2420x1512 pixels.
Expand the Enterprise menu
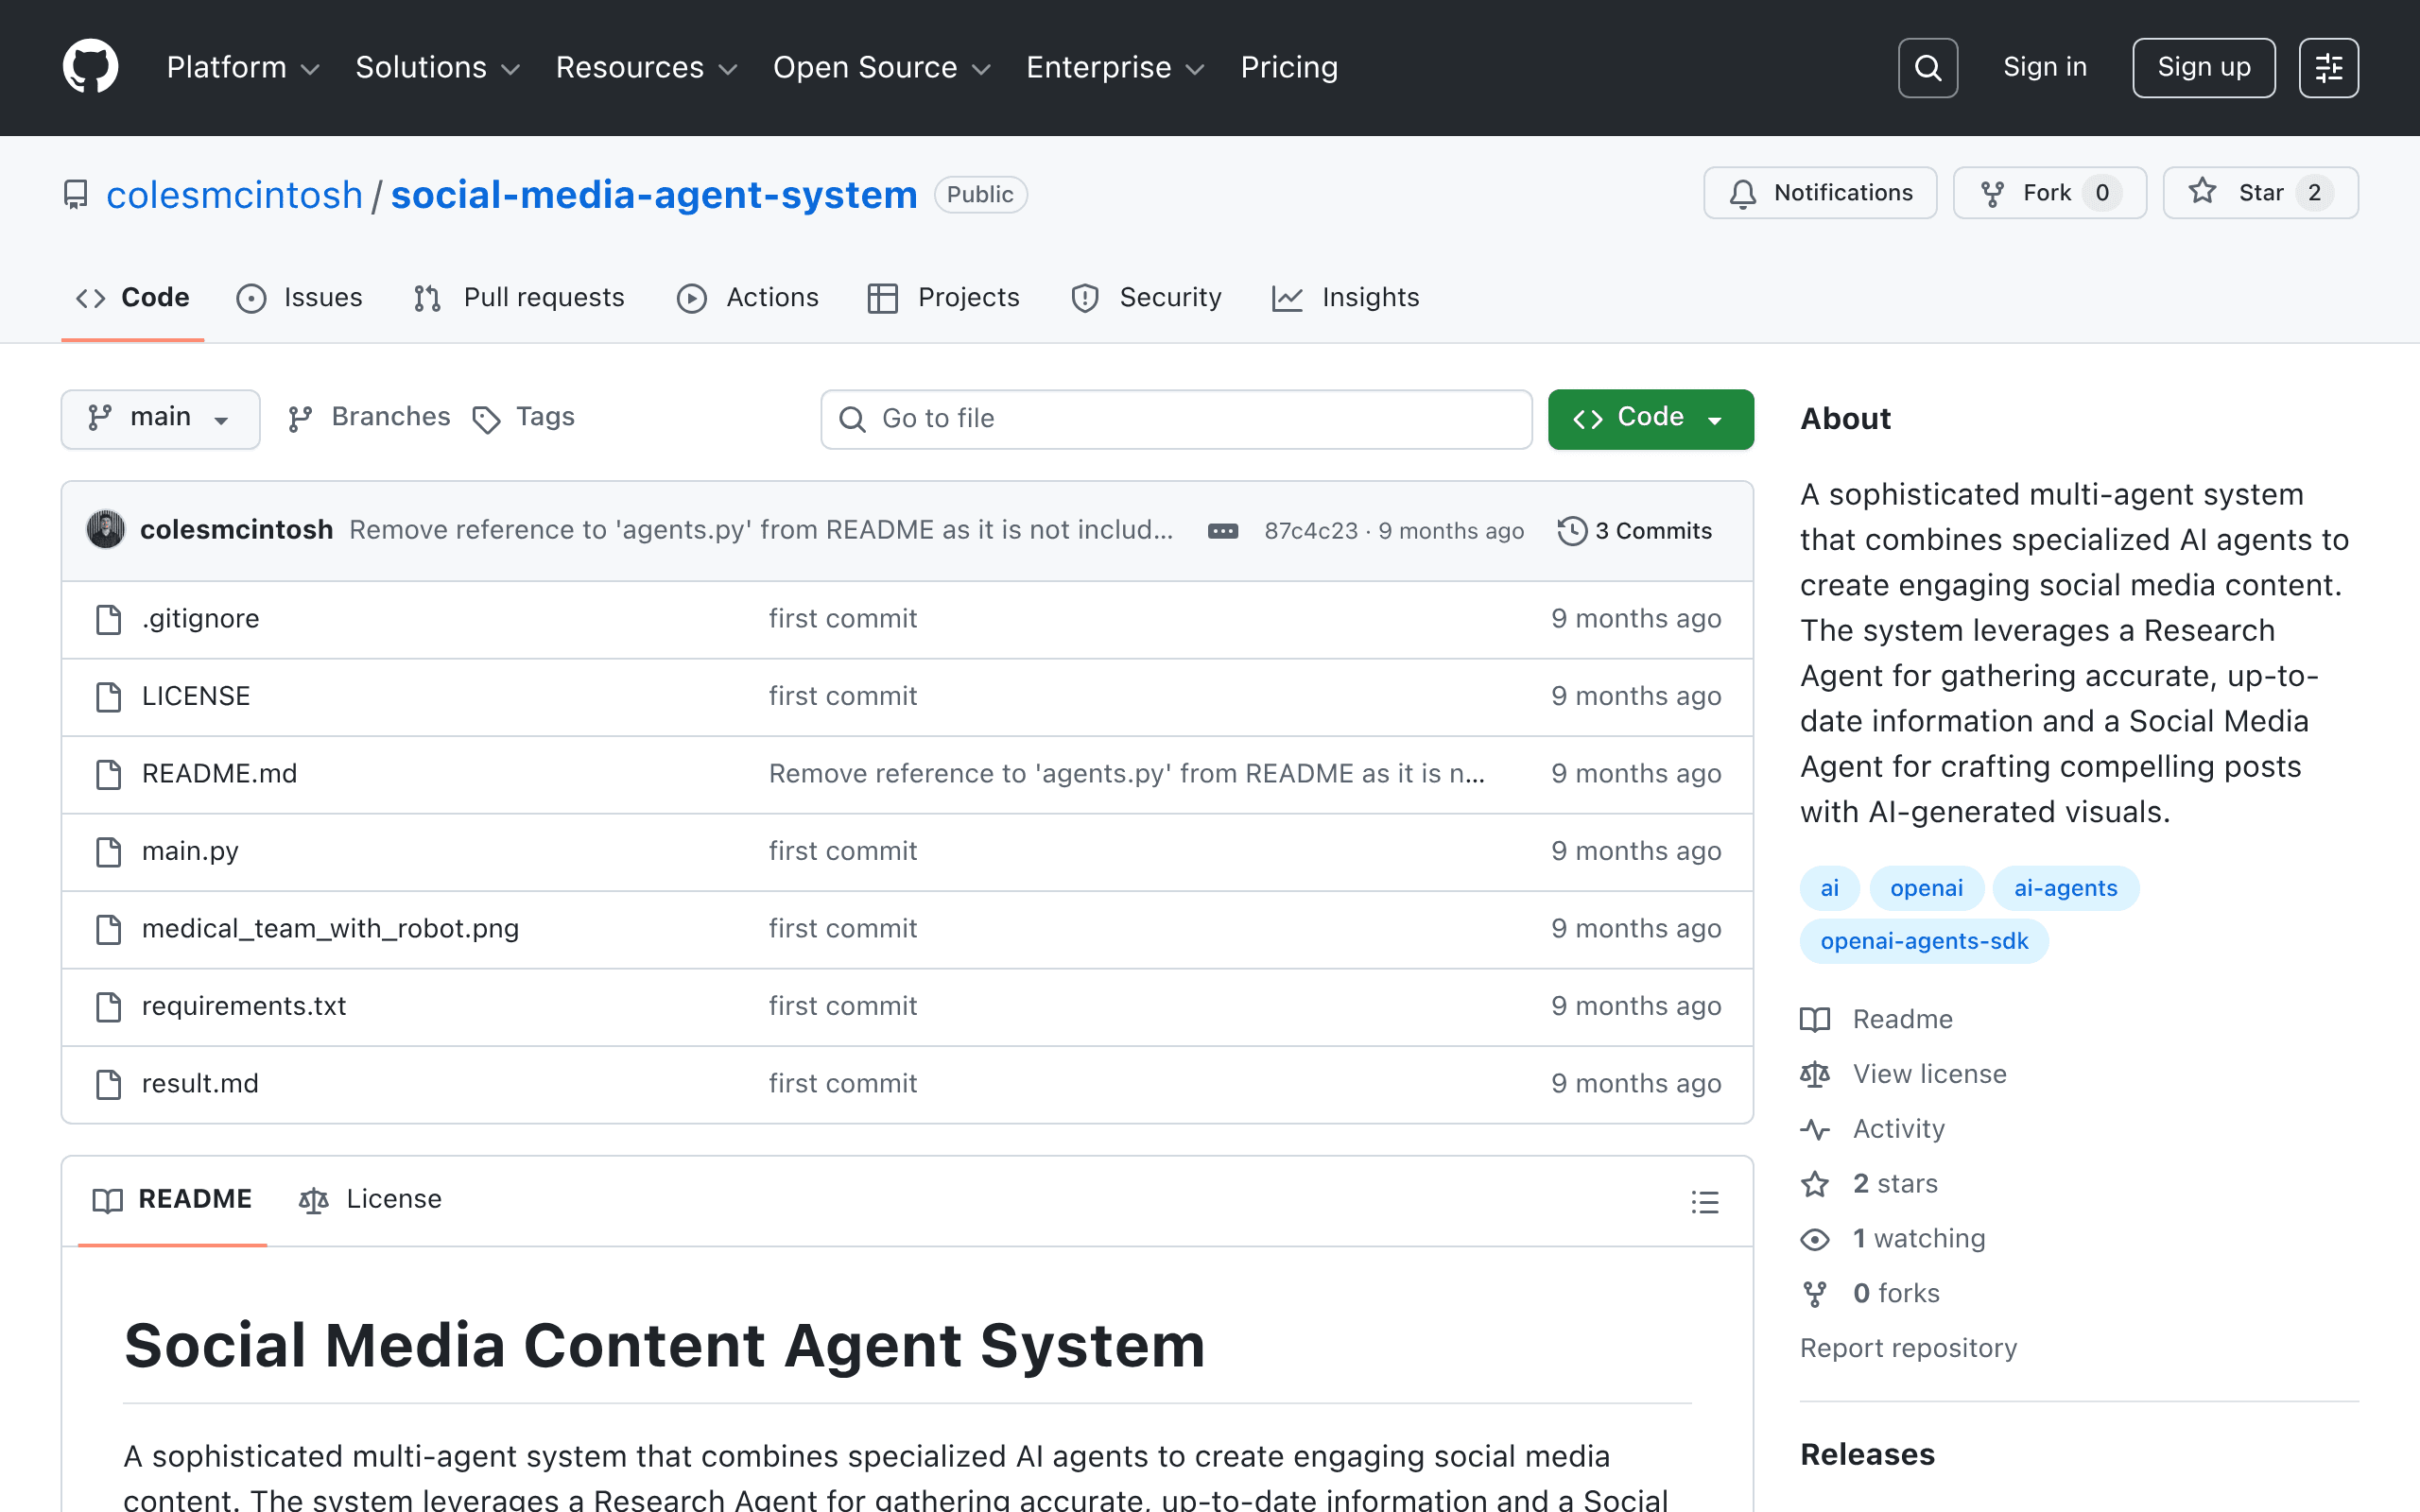[x=1115, y=67]
